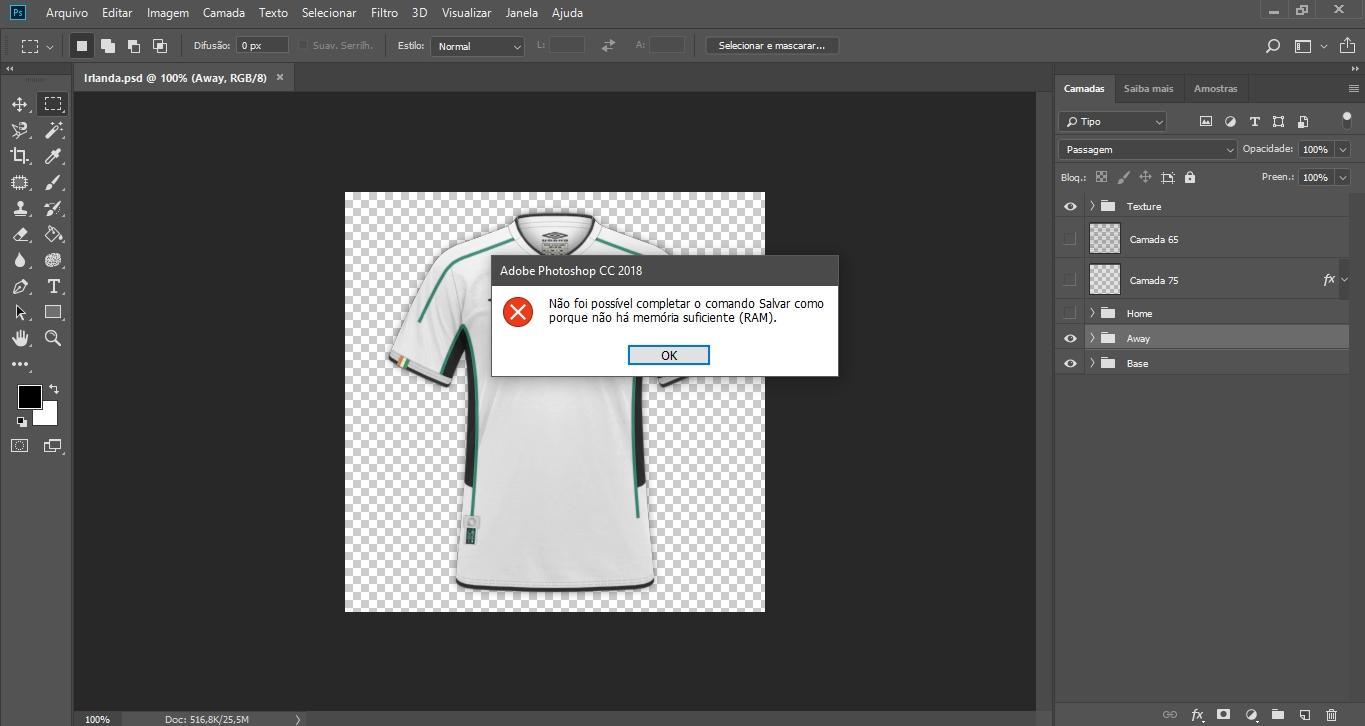Hide the Texture group

tap(1070, 206)
